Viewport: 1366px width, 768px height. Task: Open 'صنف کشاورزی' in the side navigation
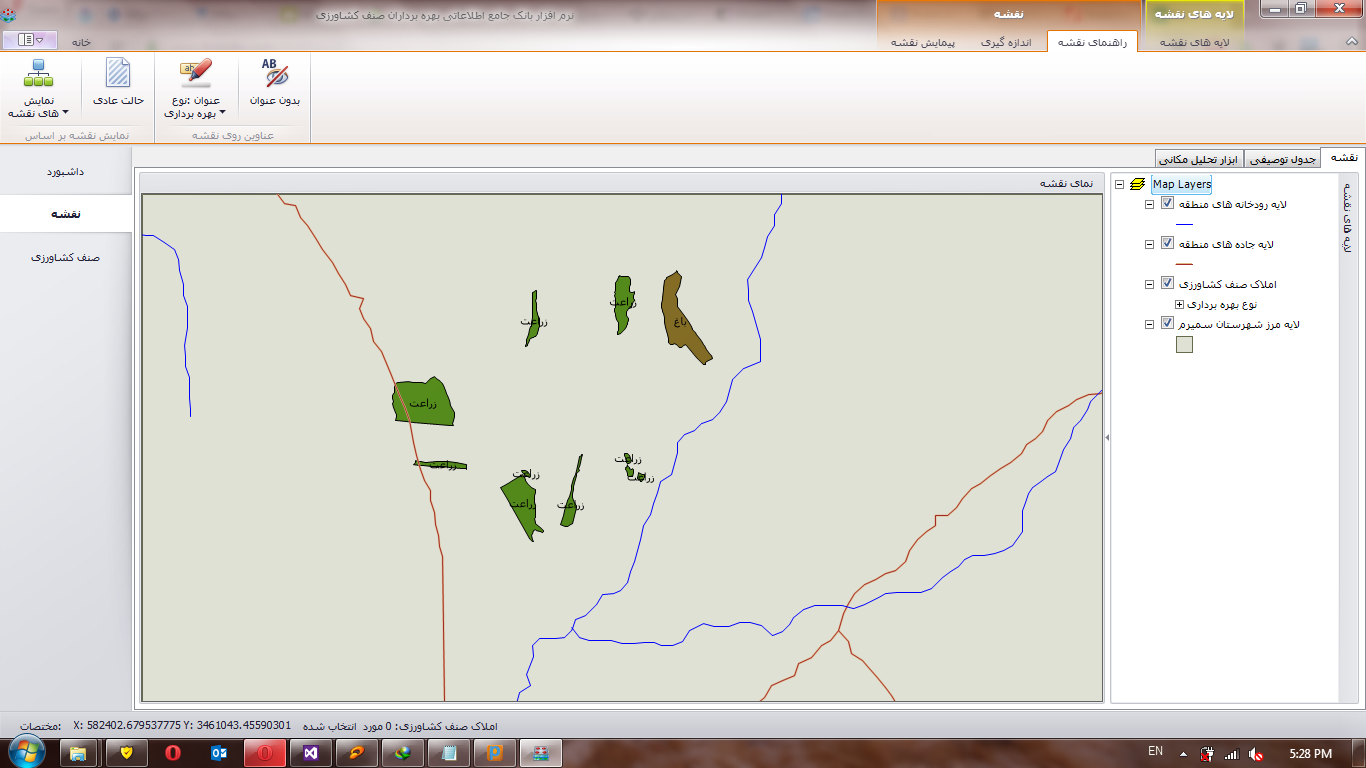[x=66, y=257]
